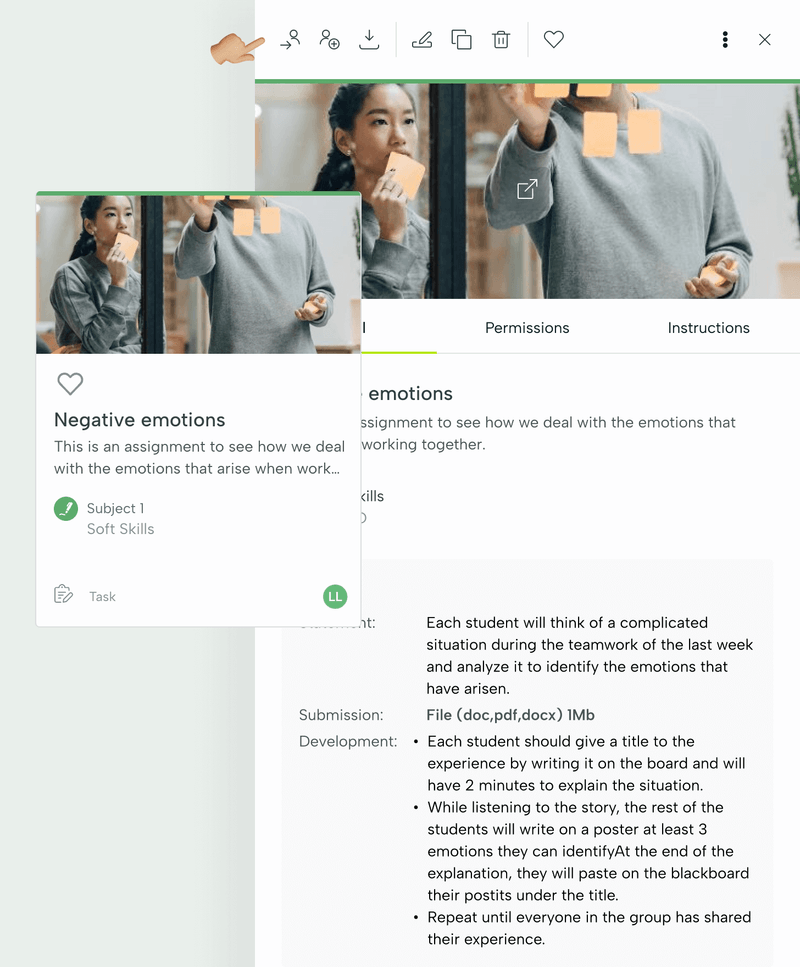Click the Negative emotions card title
The height and width of the screenshot is (967, 800).
139,420
